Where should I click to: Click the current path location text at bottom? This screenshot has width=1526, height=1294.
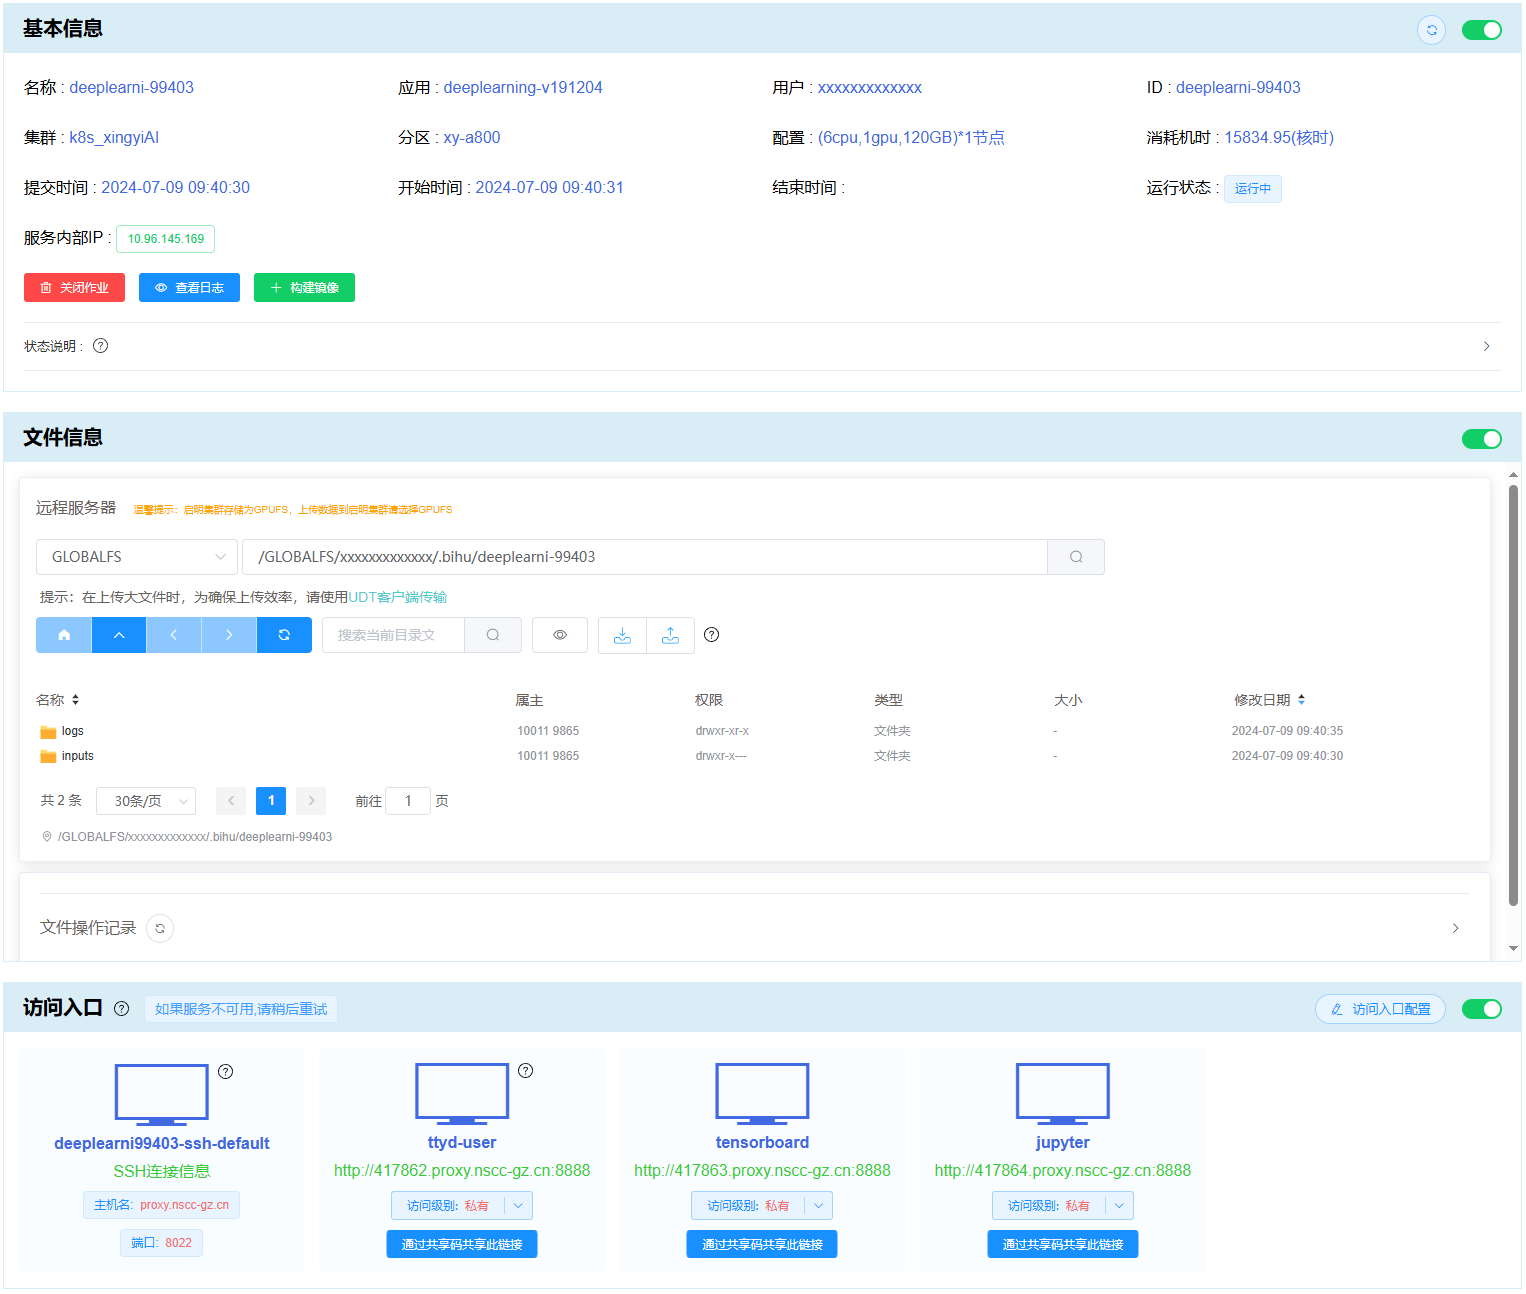[195, 837]
